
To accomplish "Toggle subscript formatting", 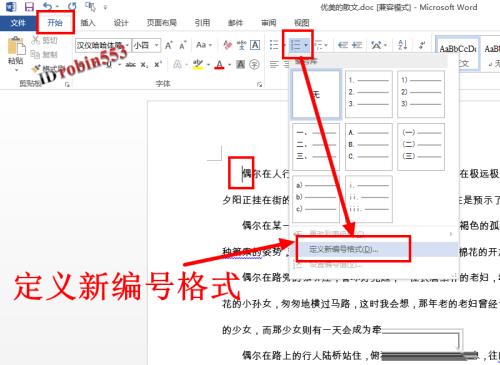I will (144, 64).
